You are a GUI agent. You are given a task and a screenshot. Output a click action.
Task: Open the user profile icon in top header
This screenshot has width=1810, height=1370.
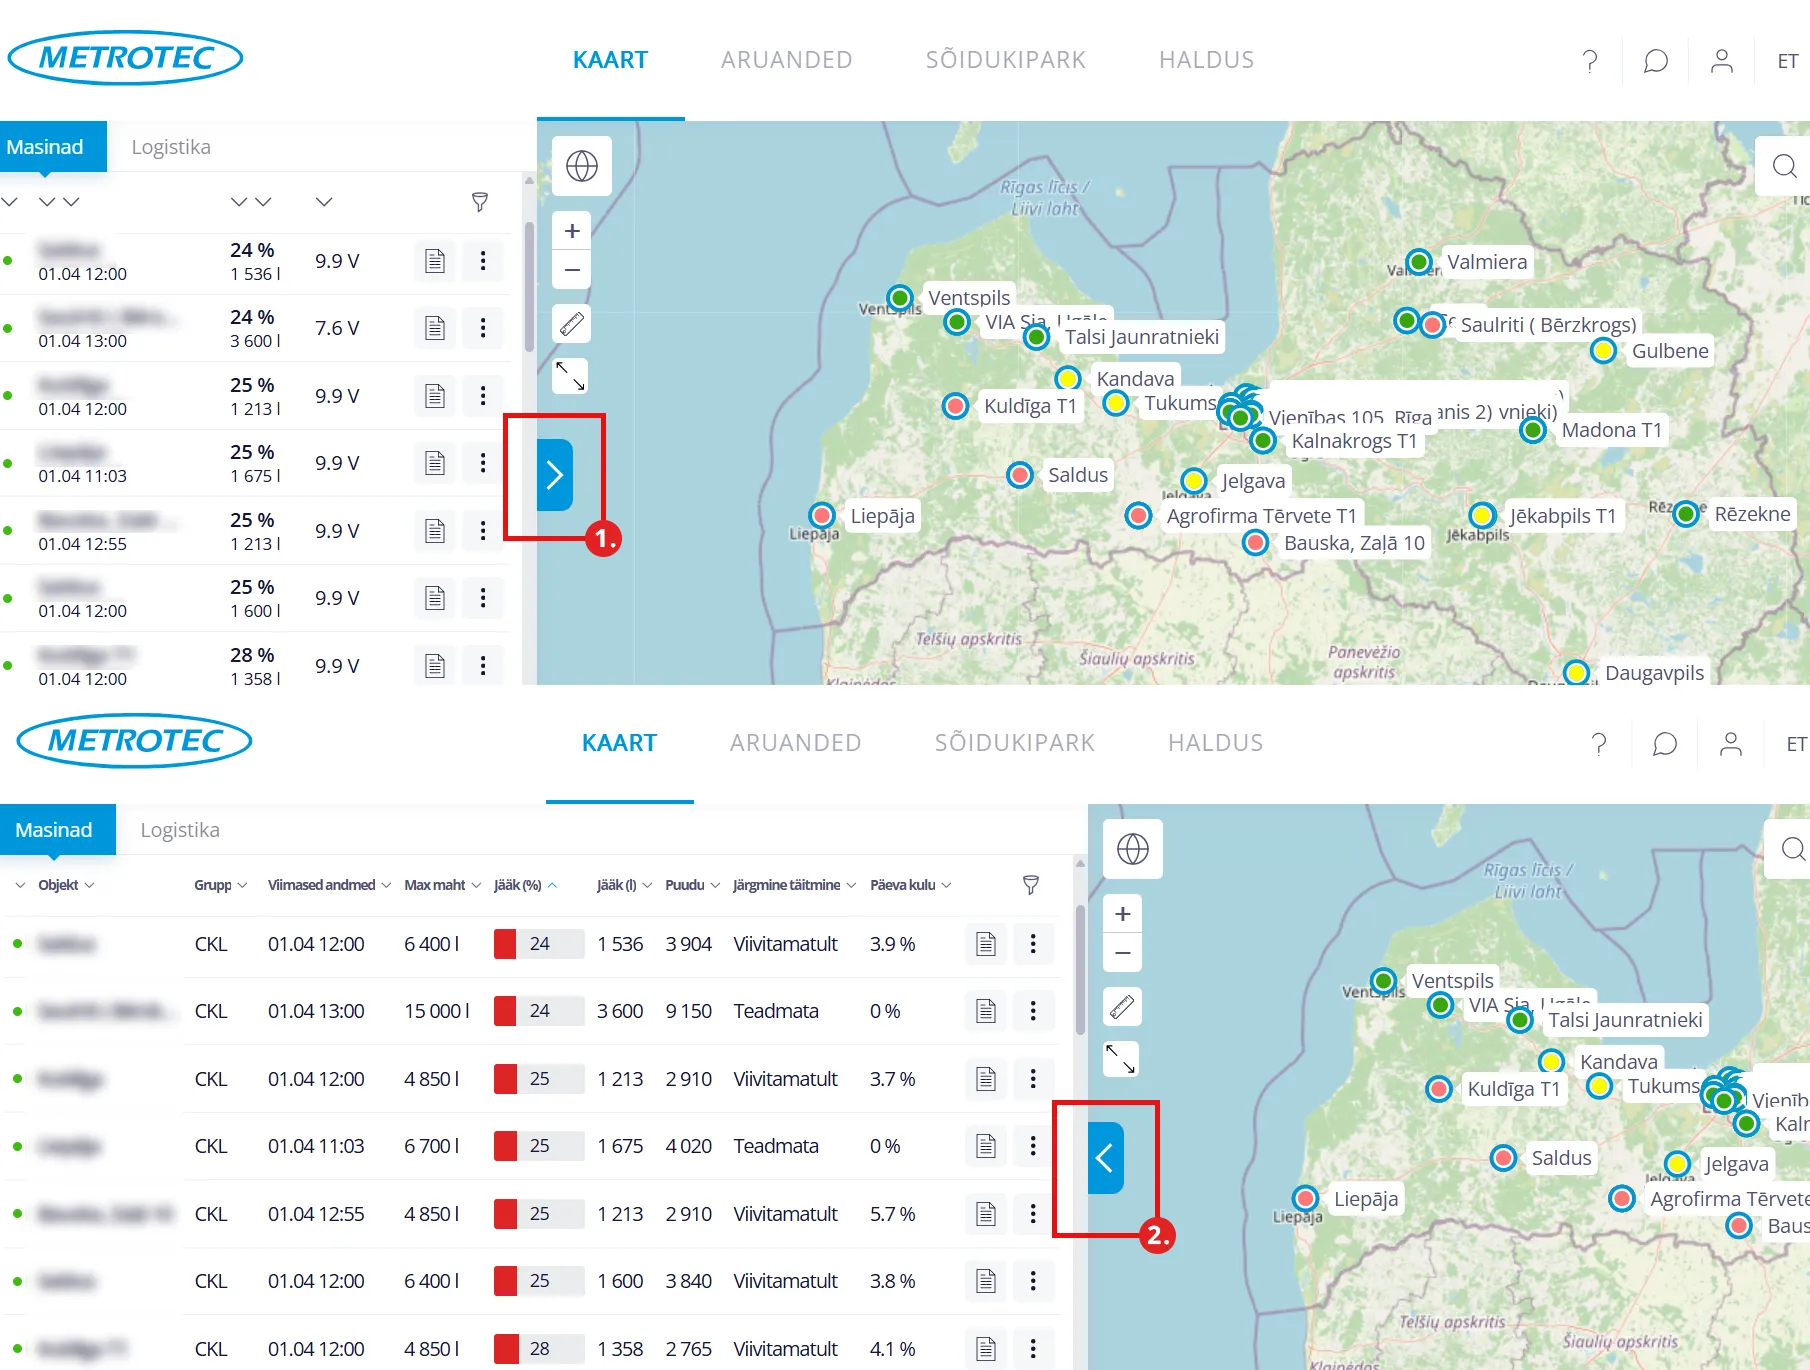(x=1721, y=61)
